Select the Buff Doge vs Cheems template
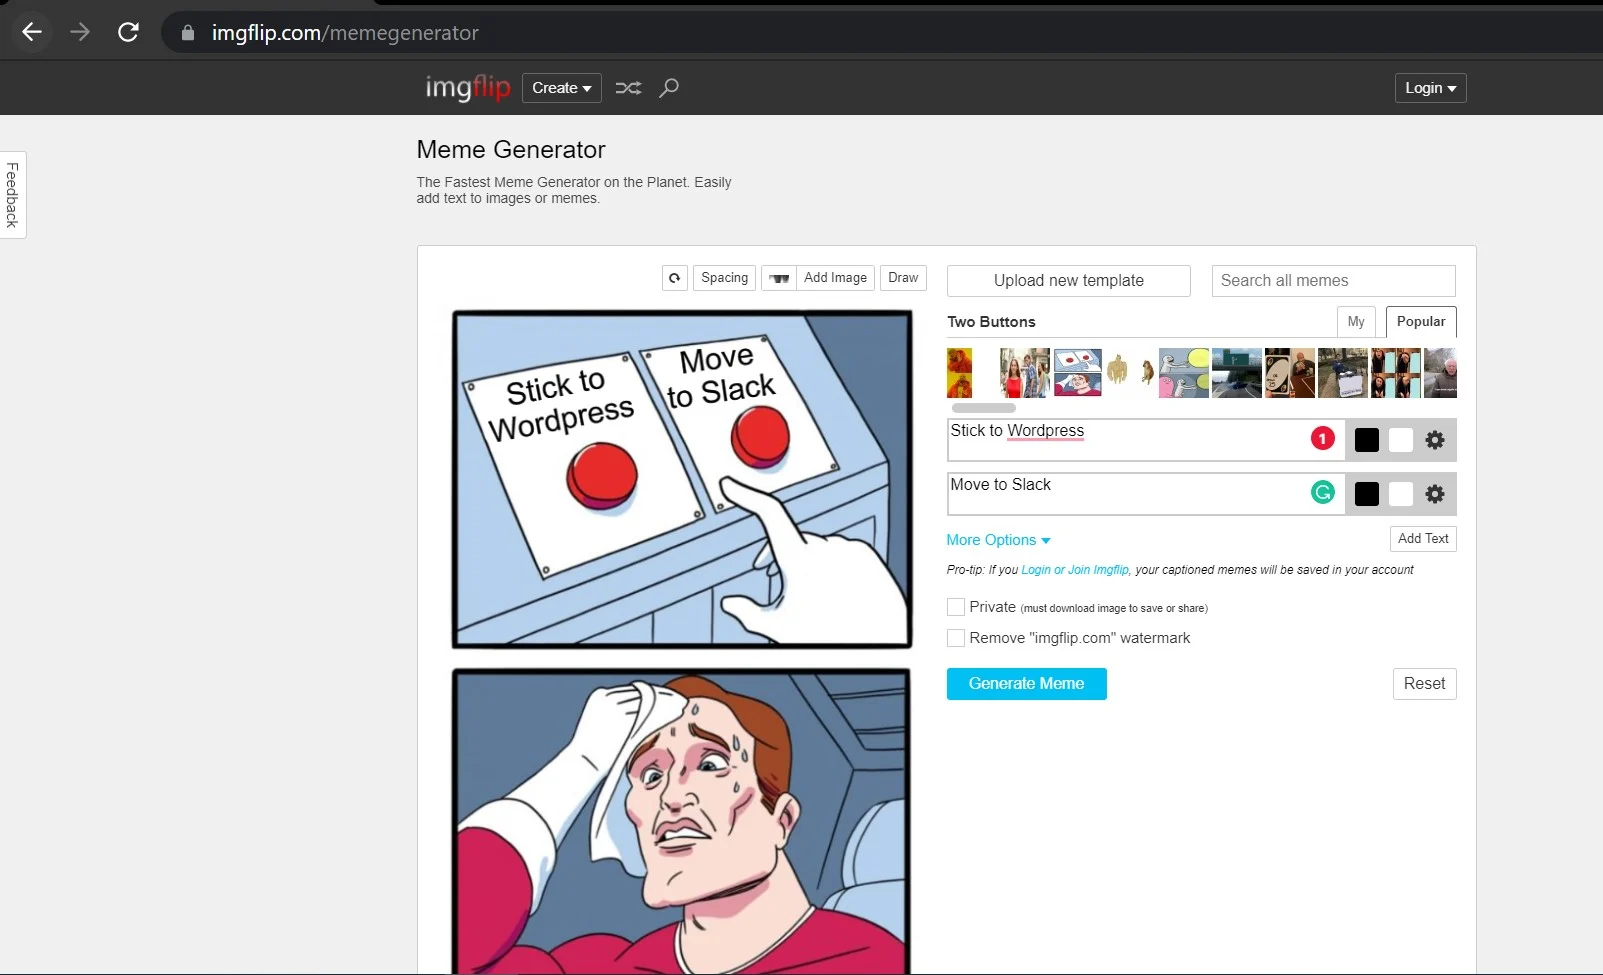The width and height of the screenshot is (1603, 975). point(1131,373)
